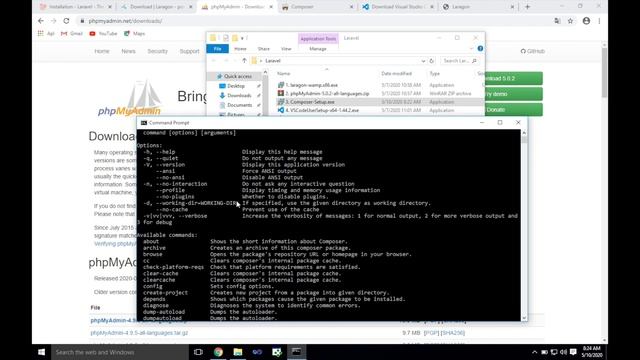Click the SHA256 link for the tar.gz file
Screen dimensions: 640x360
pyautogui.click(x=453, y=333)
